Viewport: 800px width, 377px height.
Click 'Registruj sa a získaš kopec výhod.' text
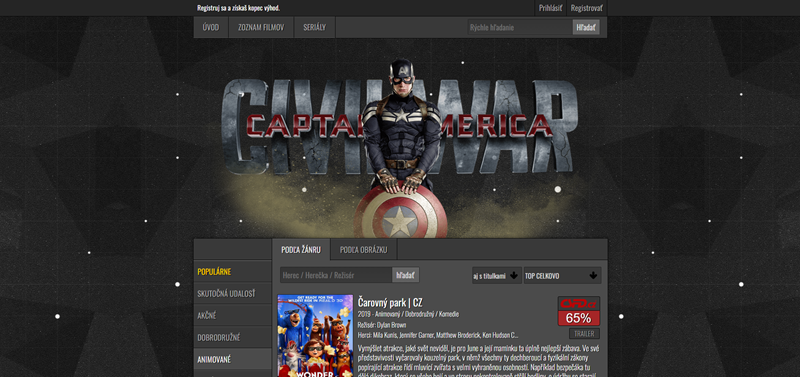tap(238, 8)
